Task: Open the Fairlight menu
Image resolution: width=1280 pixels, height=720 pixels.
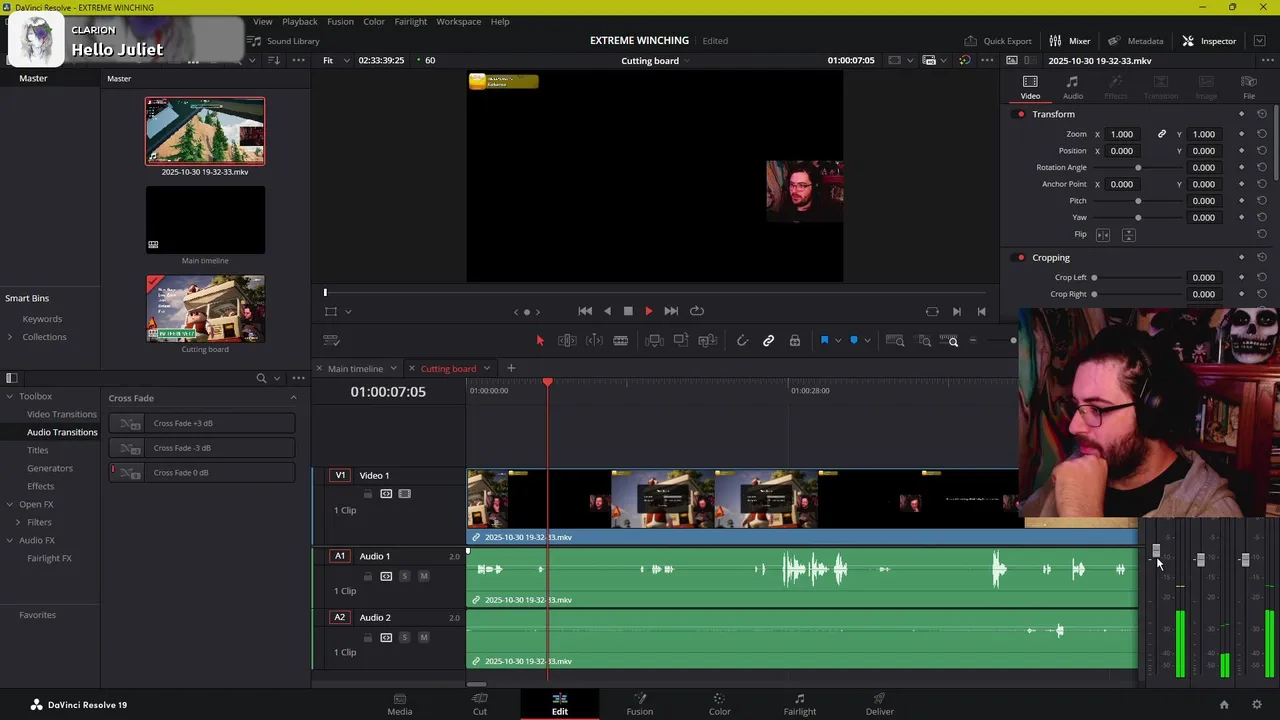Action: (x=411, y=21)
